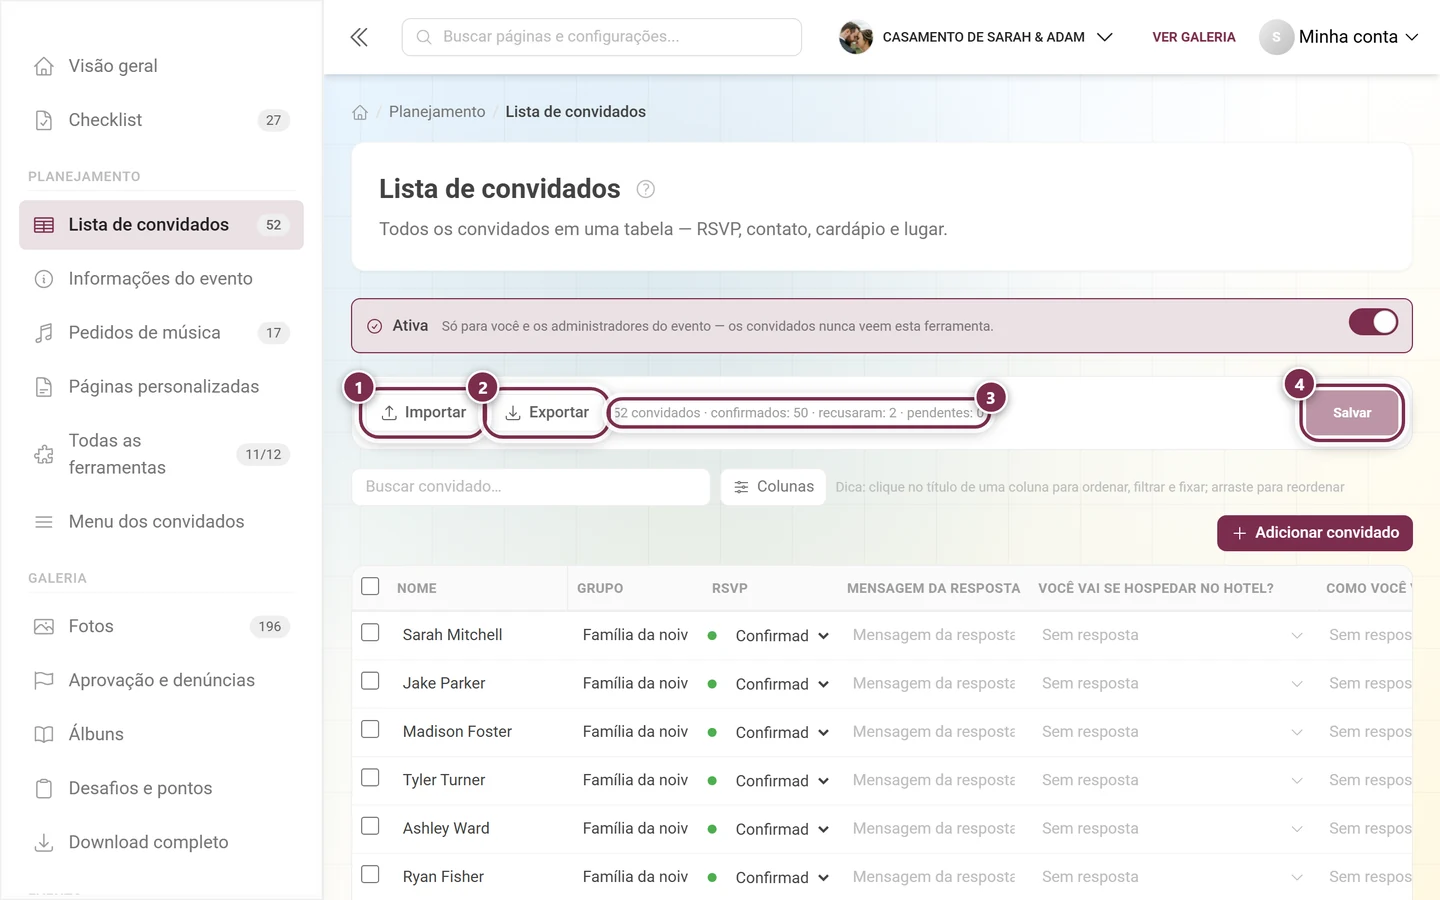Click the Aprovação e denúncias flag icon

tap(44, 681)
